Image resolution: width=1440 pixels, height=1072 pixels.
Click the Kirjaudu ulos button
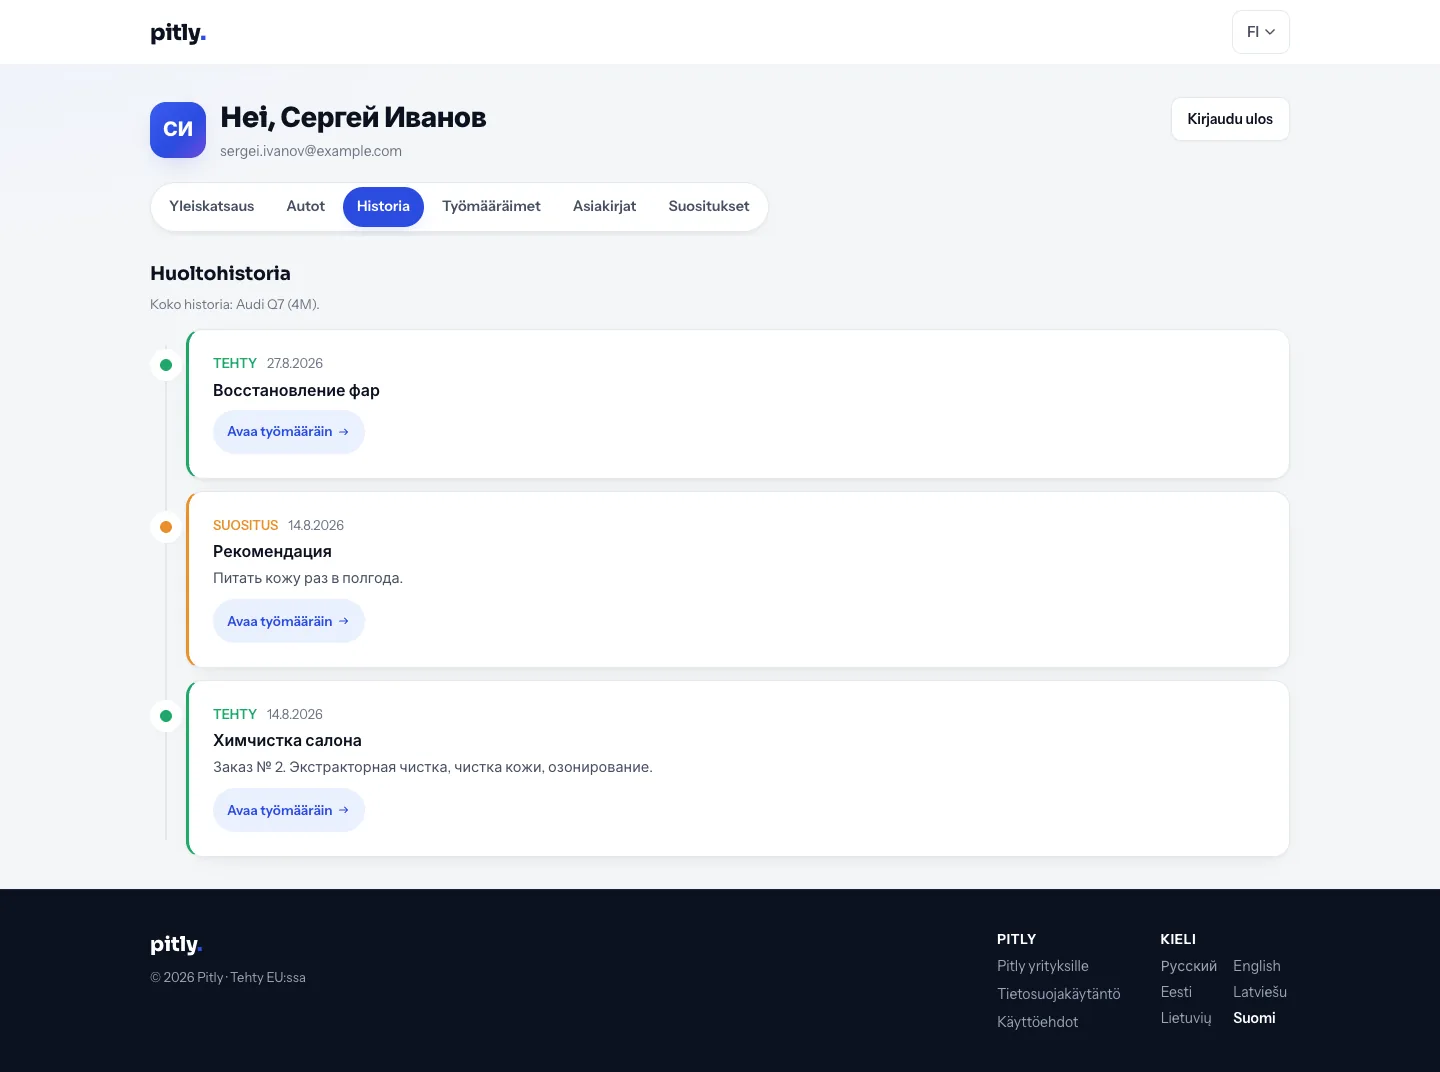(x=1230, y=119)
